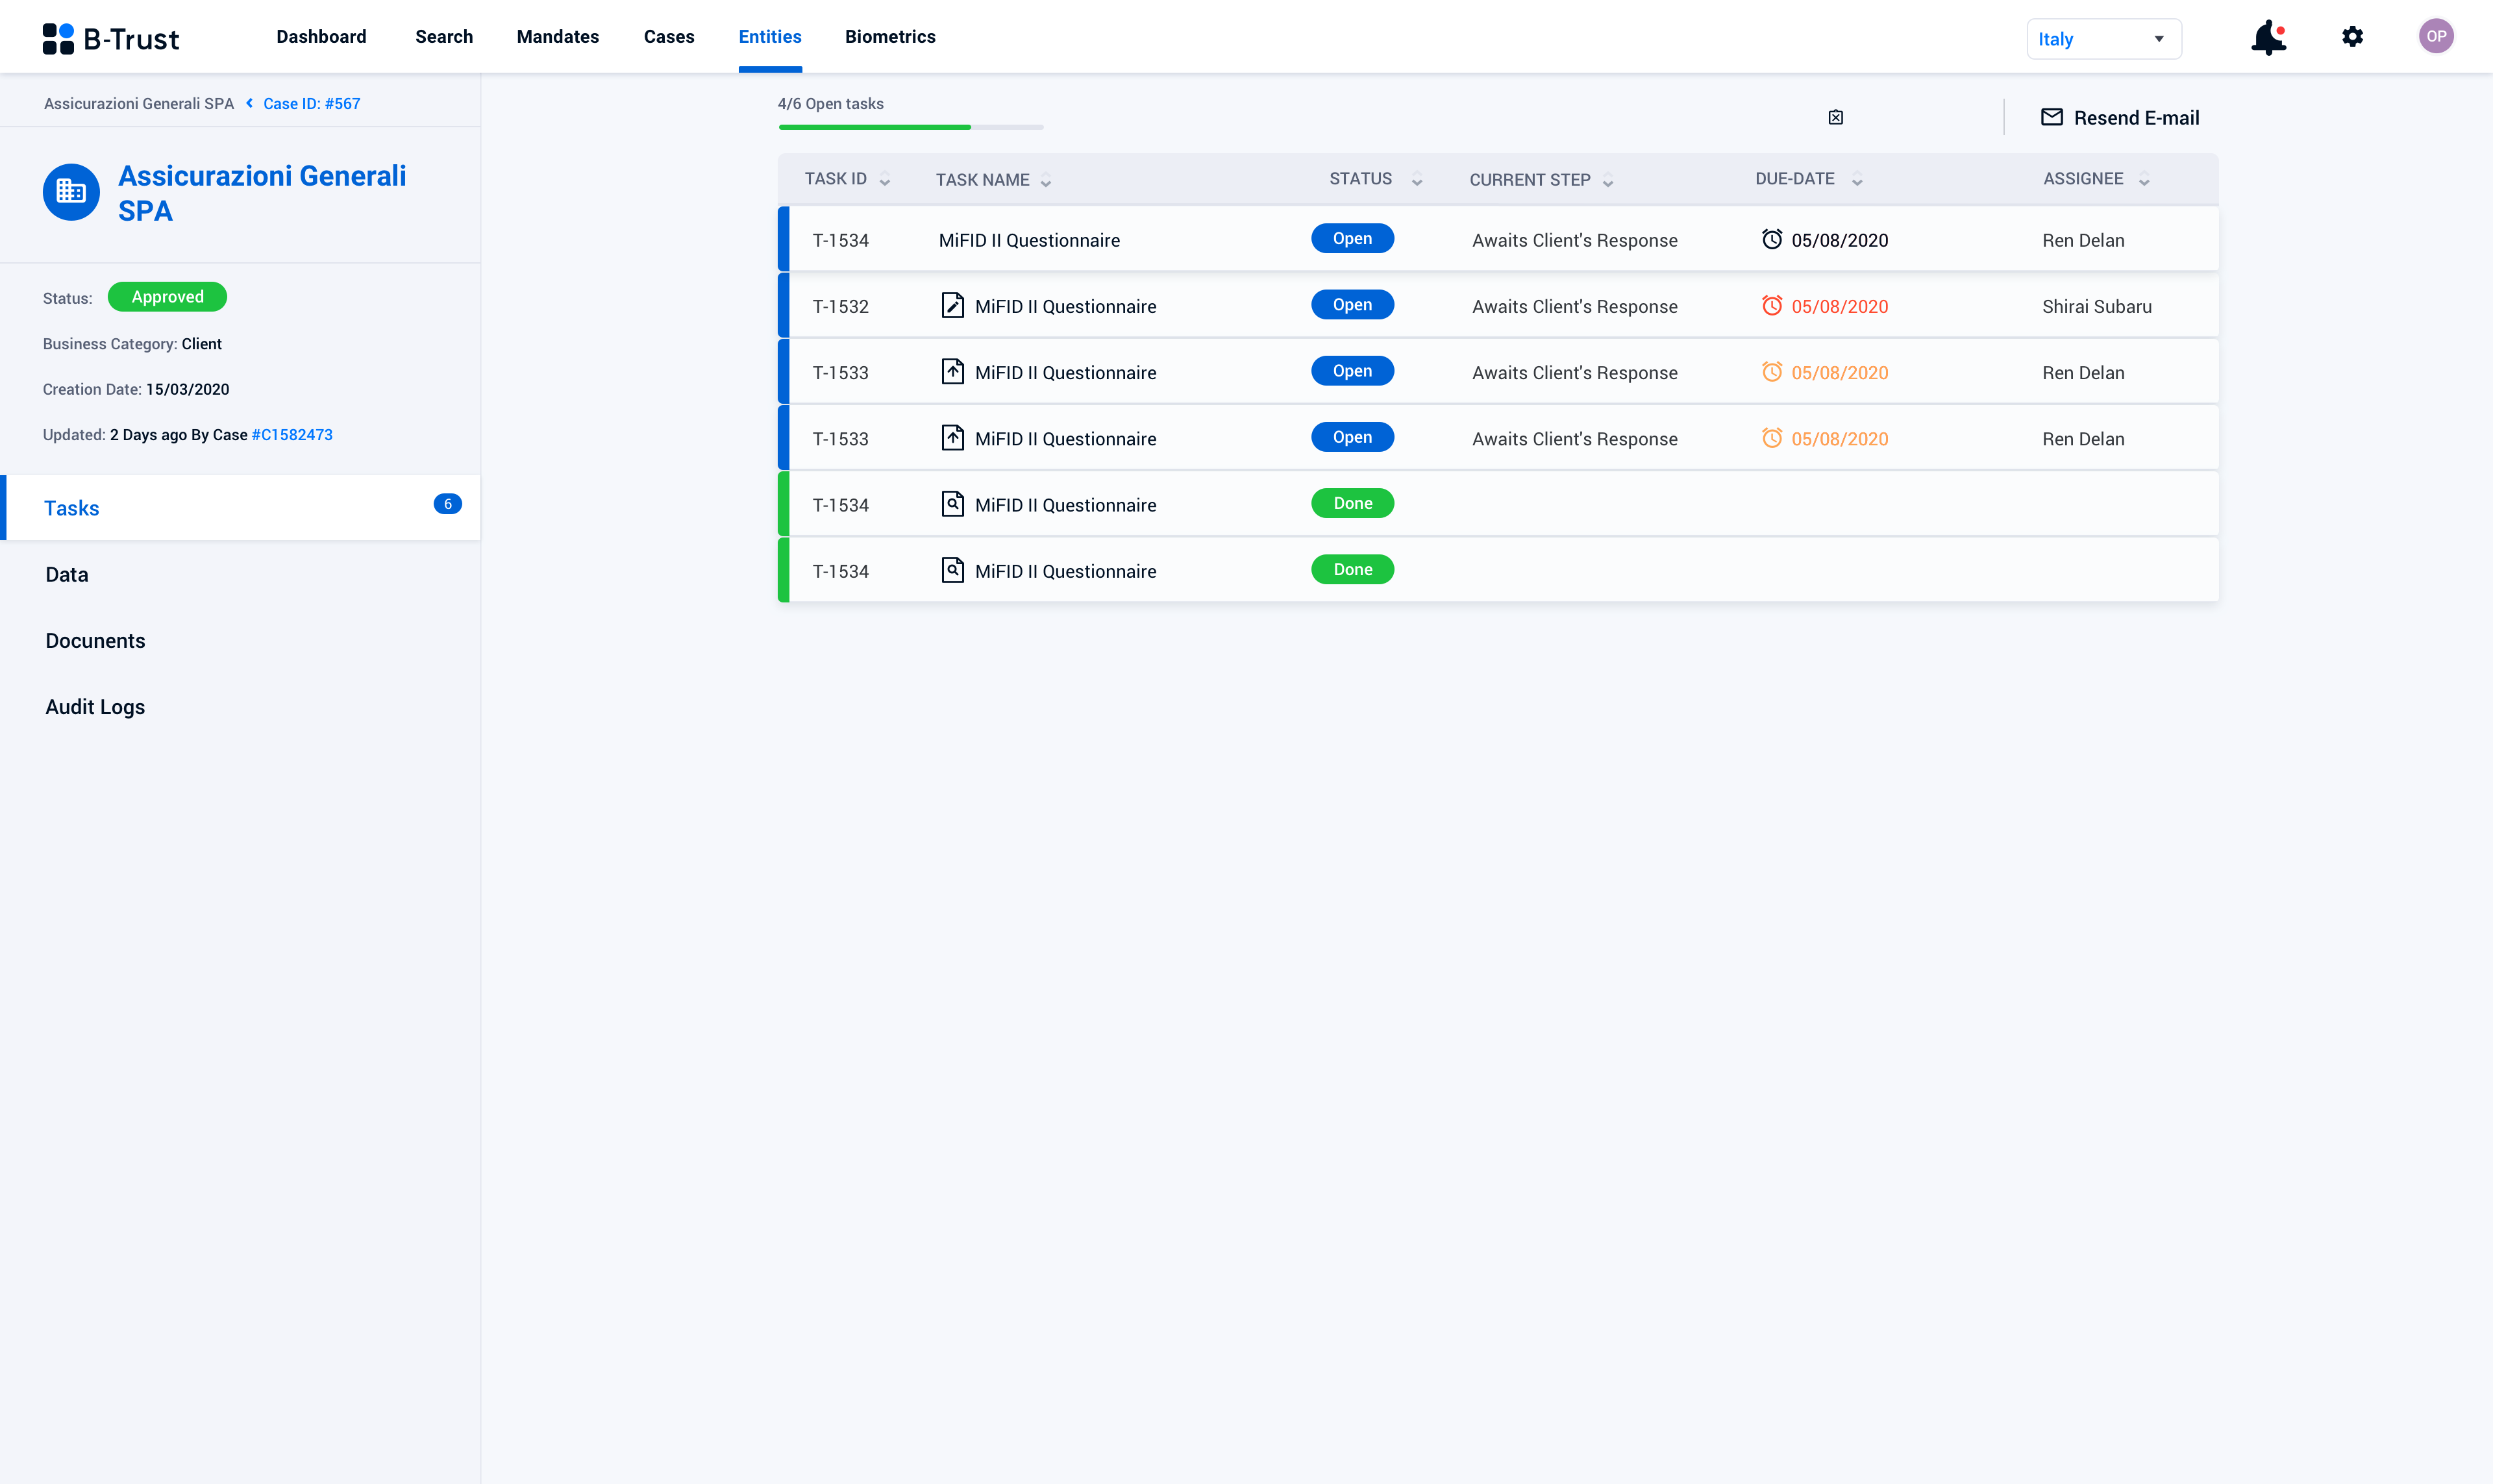The height and width of the screenshot is (1484, 2493).
Task: Click the clipboard with X icon
Action: (x=1836, y=117)
